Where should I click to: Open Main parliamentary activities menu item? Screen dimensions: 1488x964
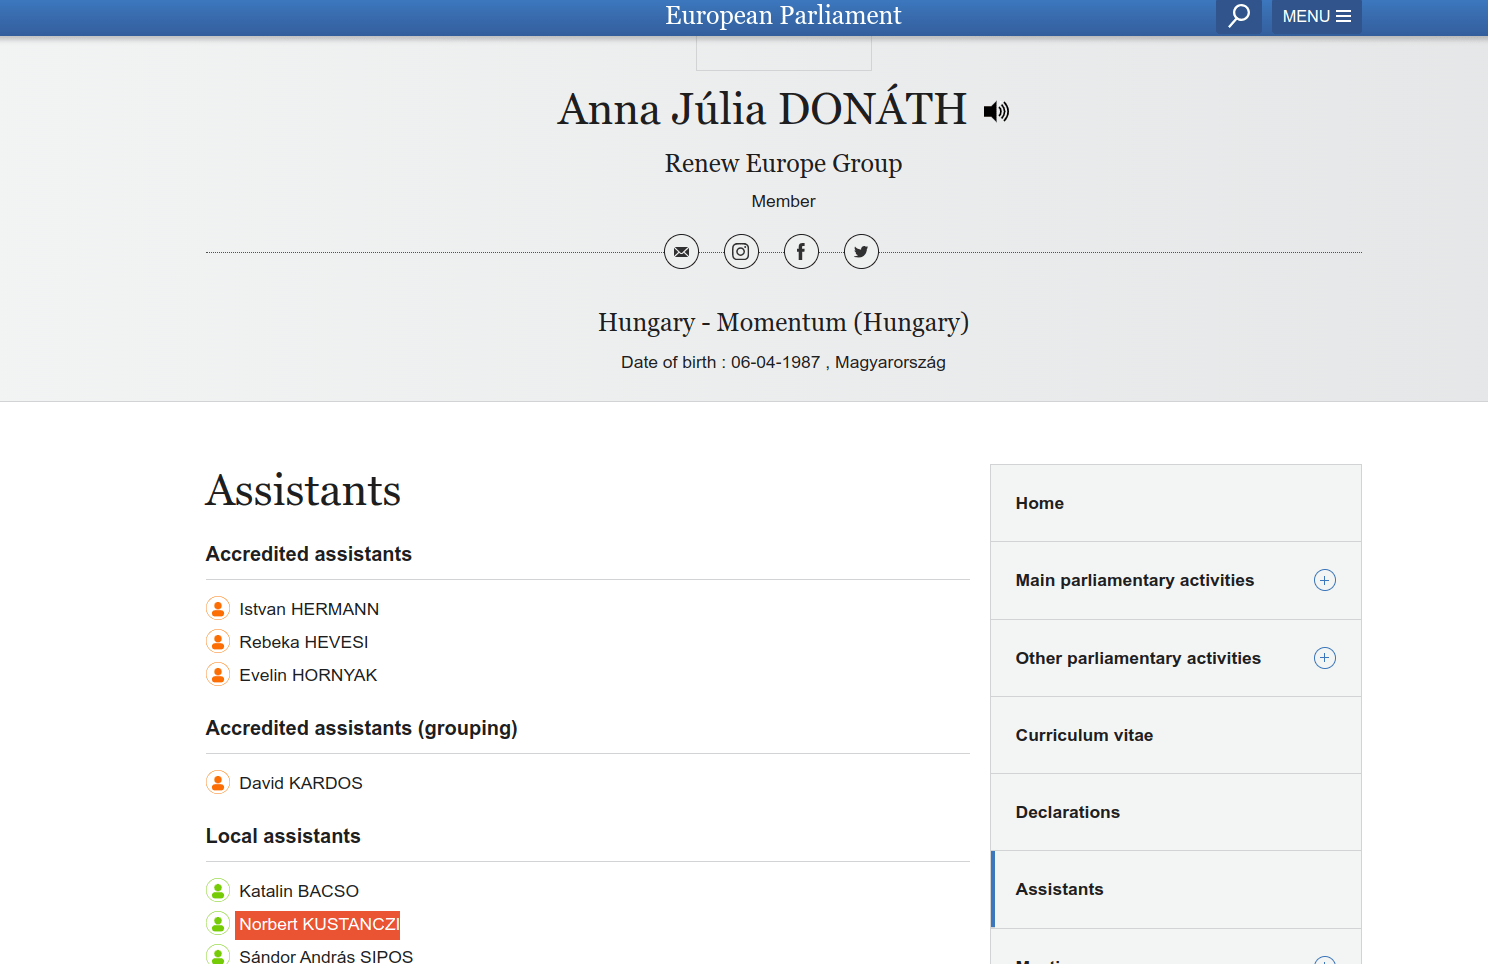(1134, 580)
